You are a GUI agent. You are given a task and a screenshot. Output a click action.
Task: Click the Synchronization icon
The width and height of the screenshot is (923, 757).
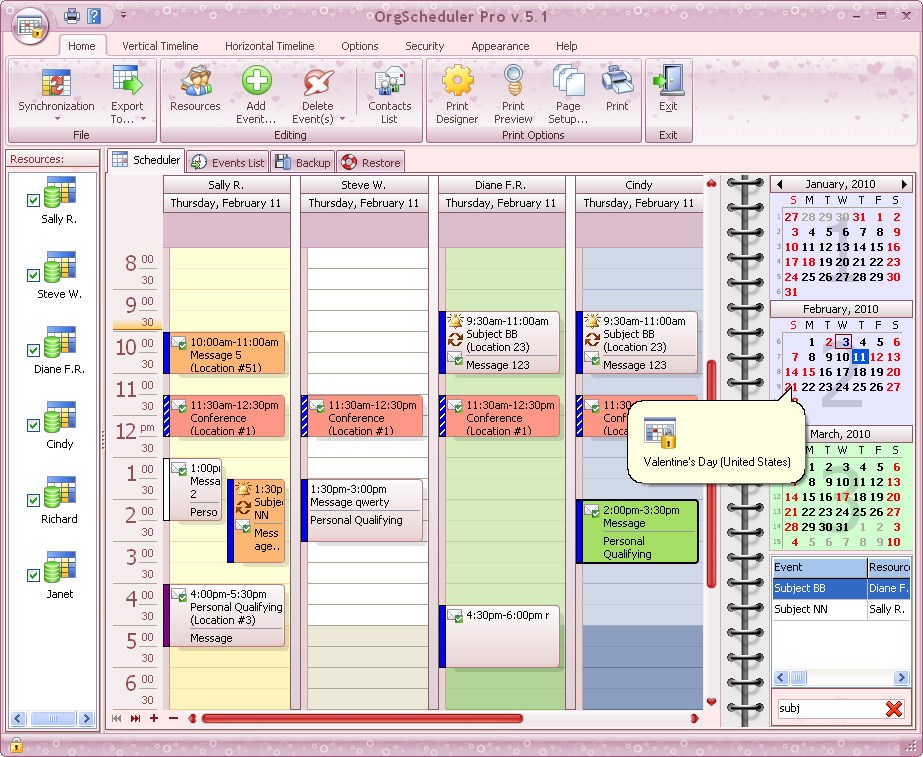pyautogui.click(x=56, y=82)
